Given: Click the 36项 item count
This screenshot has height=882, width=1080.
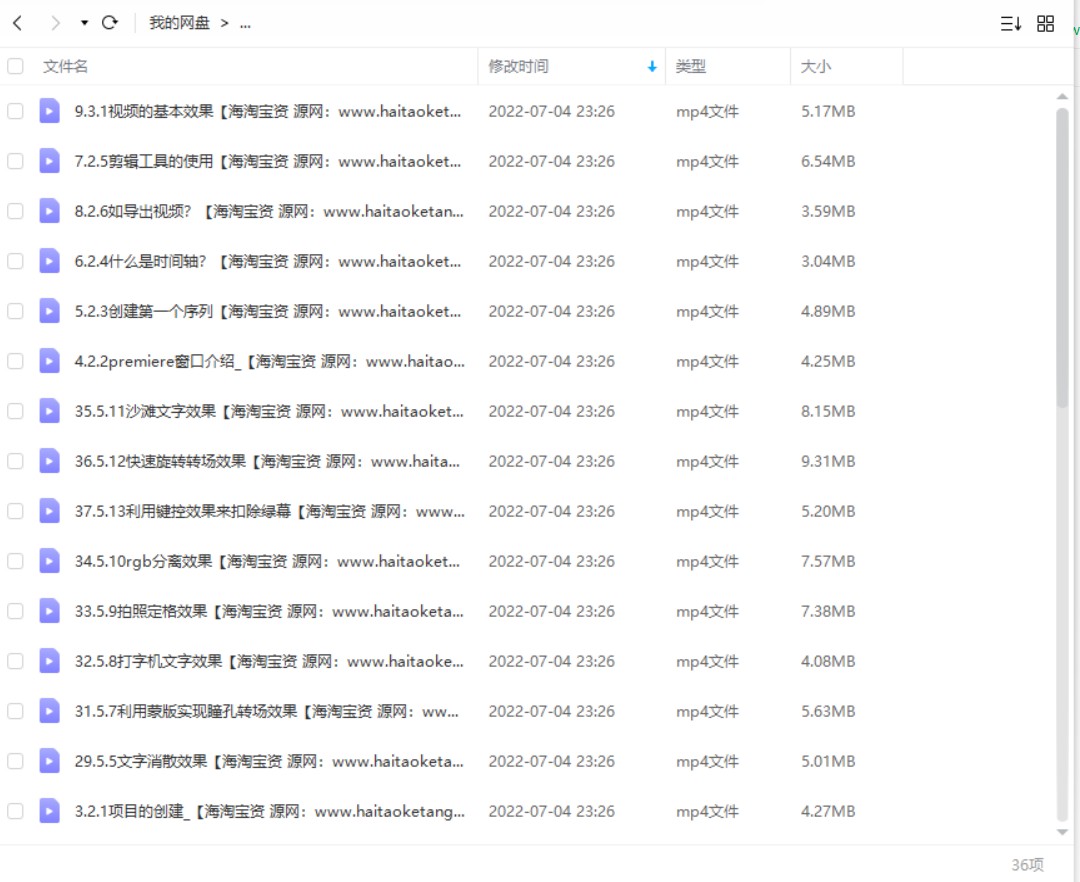Looking at the screenshot, I should pos(1027,864).
